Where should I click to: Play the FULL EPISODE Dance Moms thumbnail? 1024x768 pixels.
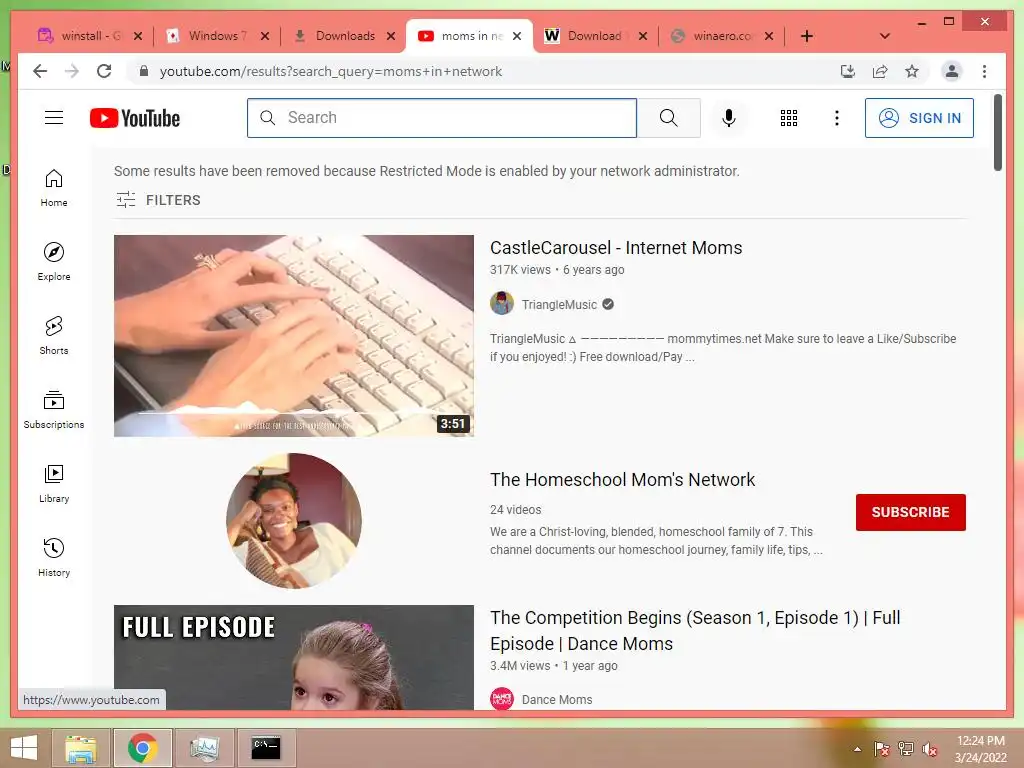pyautogui.click(x=293, y=657)
